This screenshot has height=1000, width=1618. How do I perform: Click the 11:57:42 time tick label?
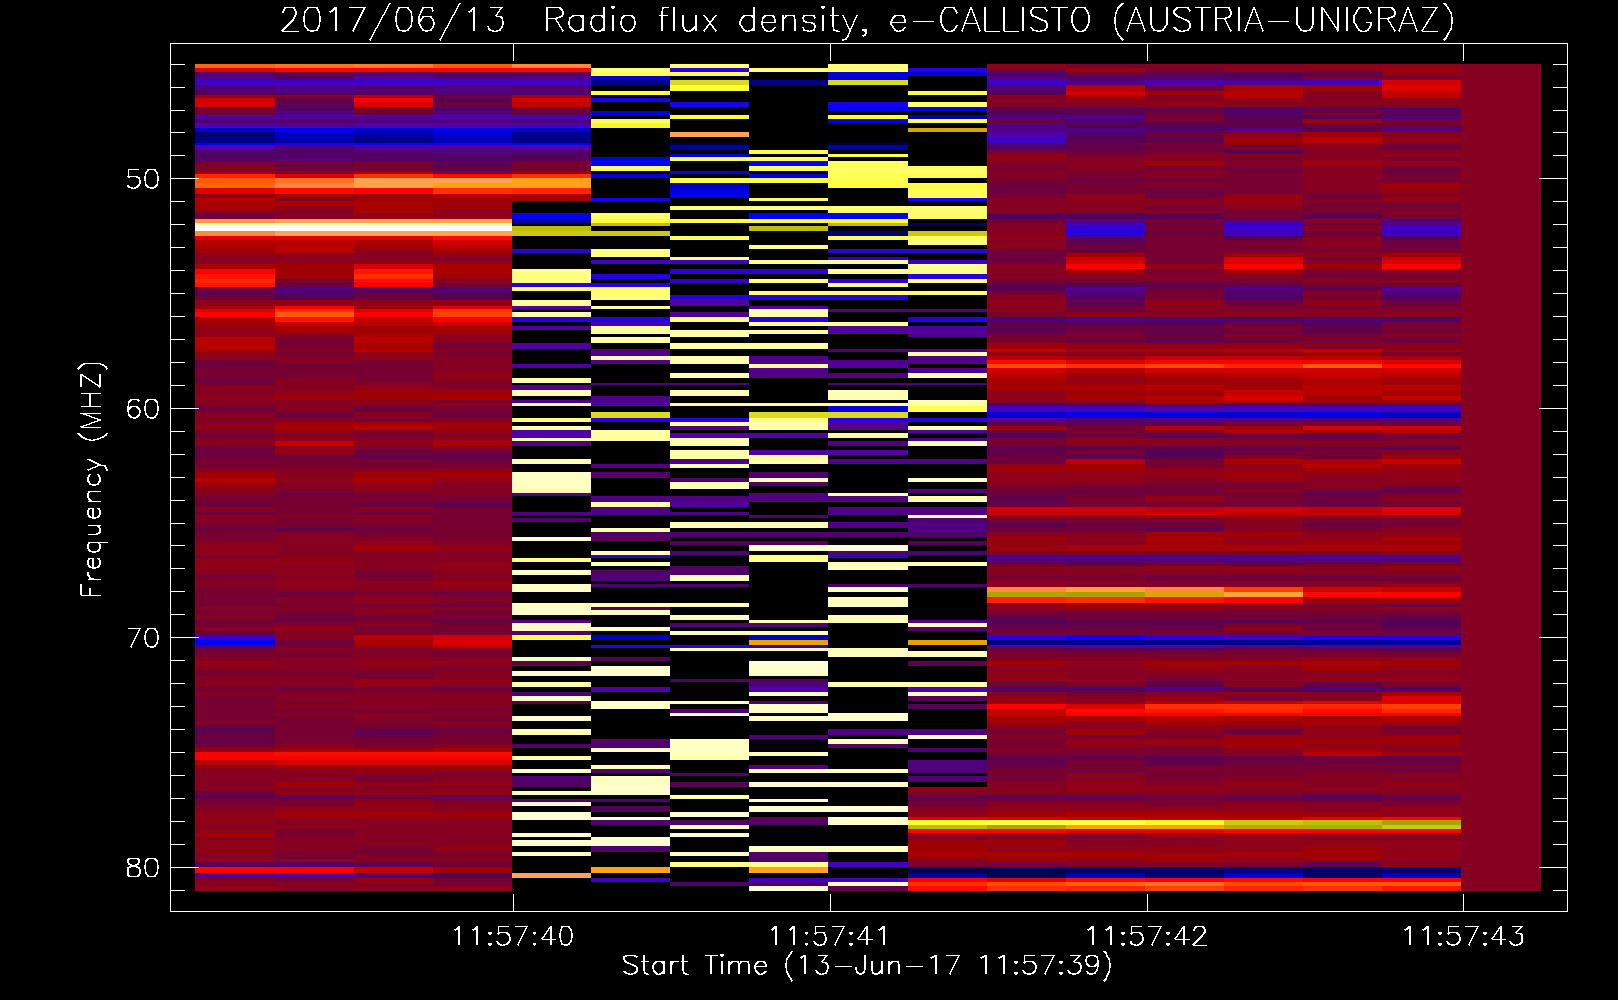coord(1146,936)
